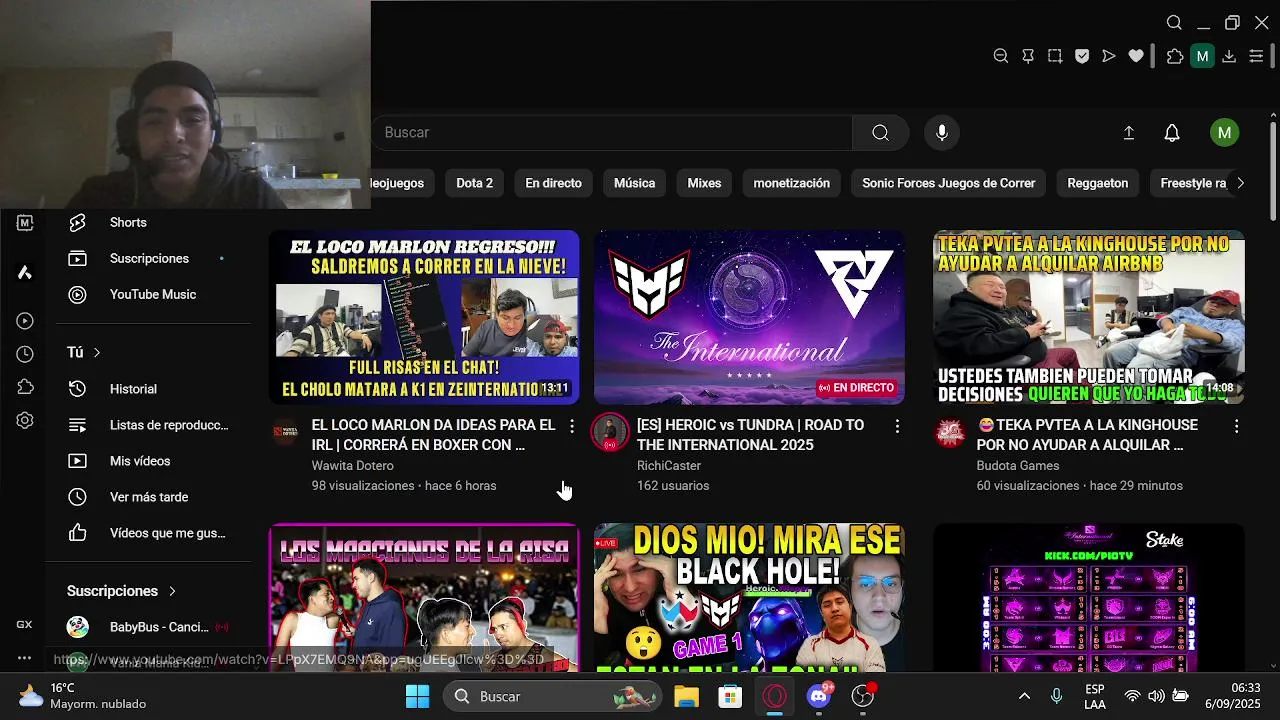The width and height of the screenshot is (1280, 720).
Task: Activate voice search microphone on YouTube
Action: tap(941, 133)
